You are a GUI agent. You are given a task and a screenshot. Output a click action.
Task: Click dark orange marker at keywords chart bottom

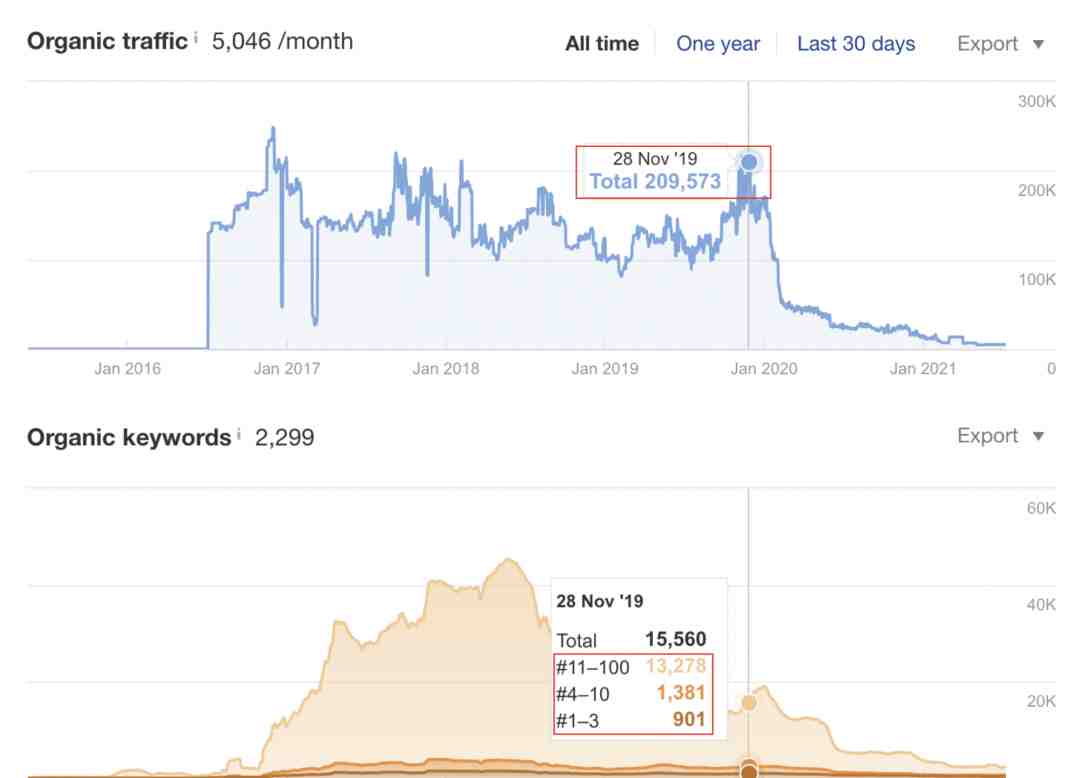coord(749,771)
